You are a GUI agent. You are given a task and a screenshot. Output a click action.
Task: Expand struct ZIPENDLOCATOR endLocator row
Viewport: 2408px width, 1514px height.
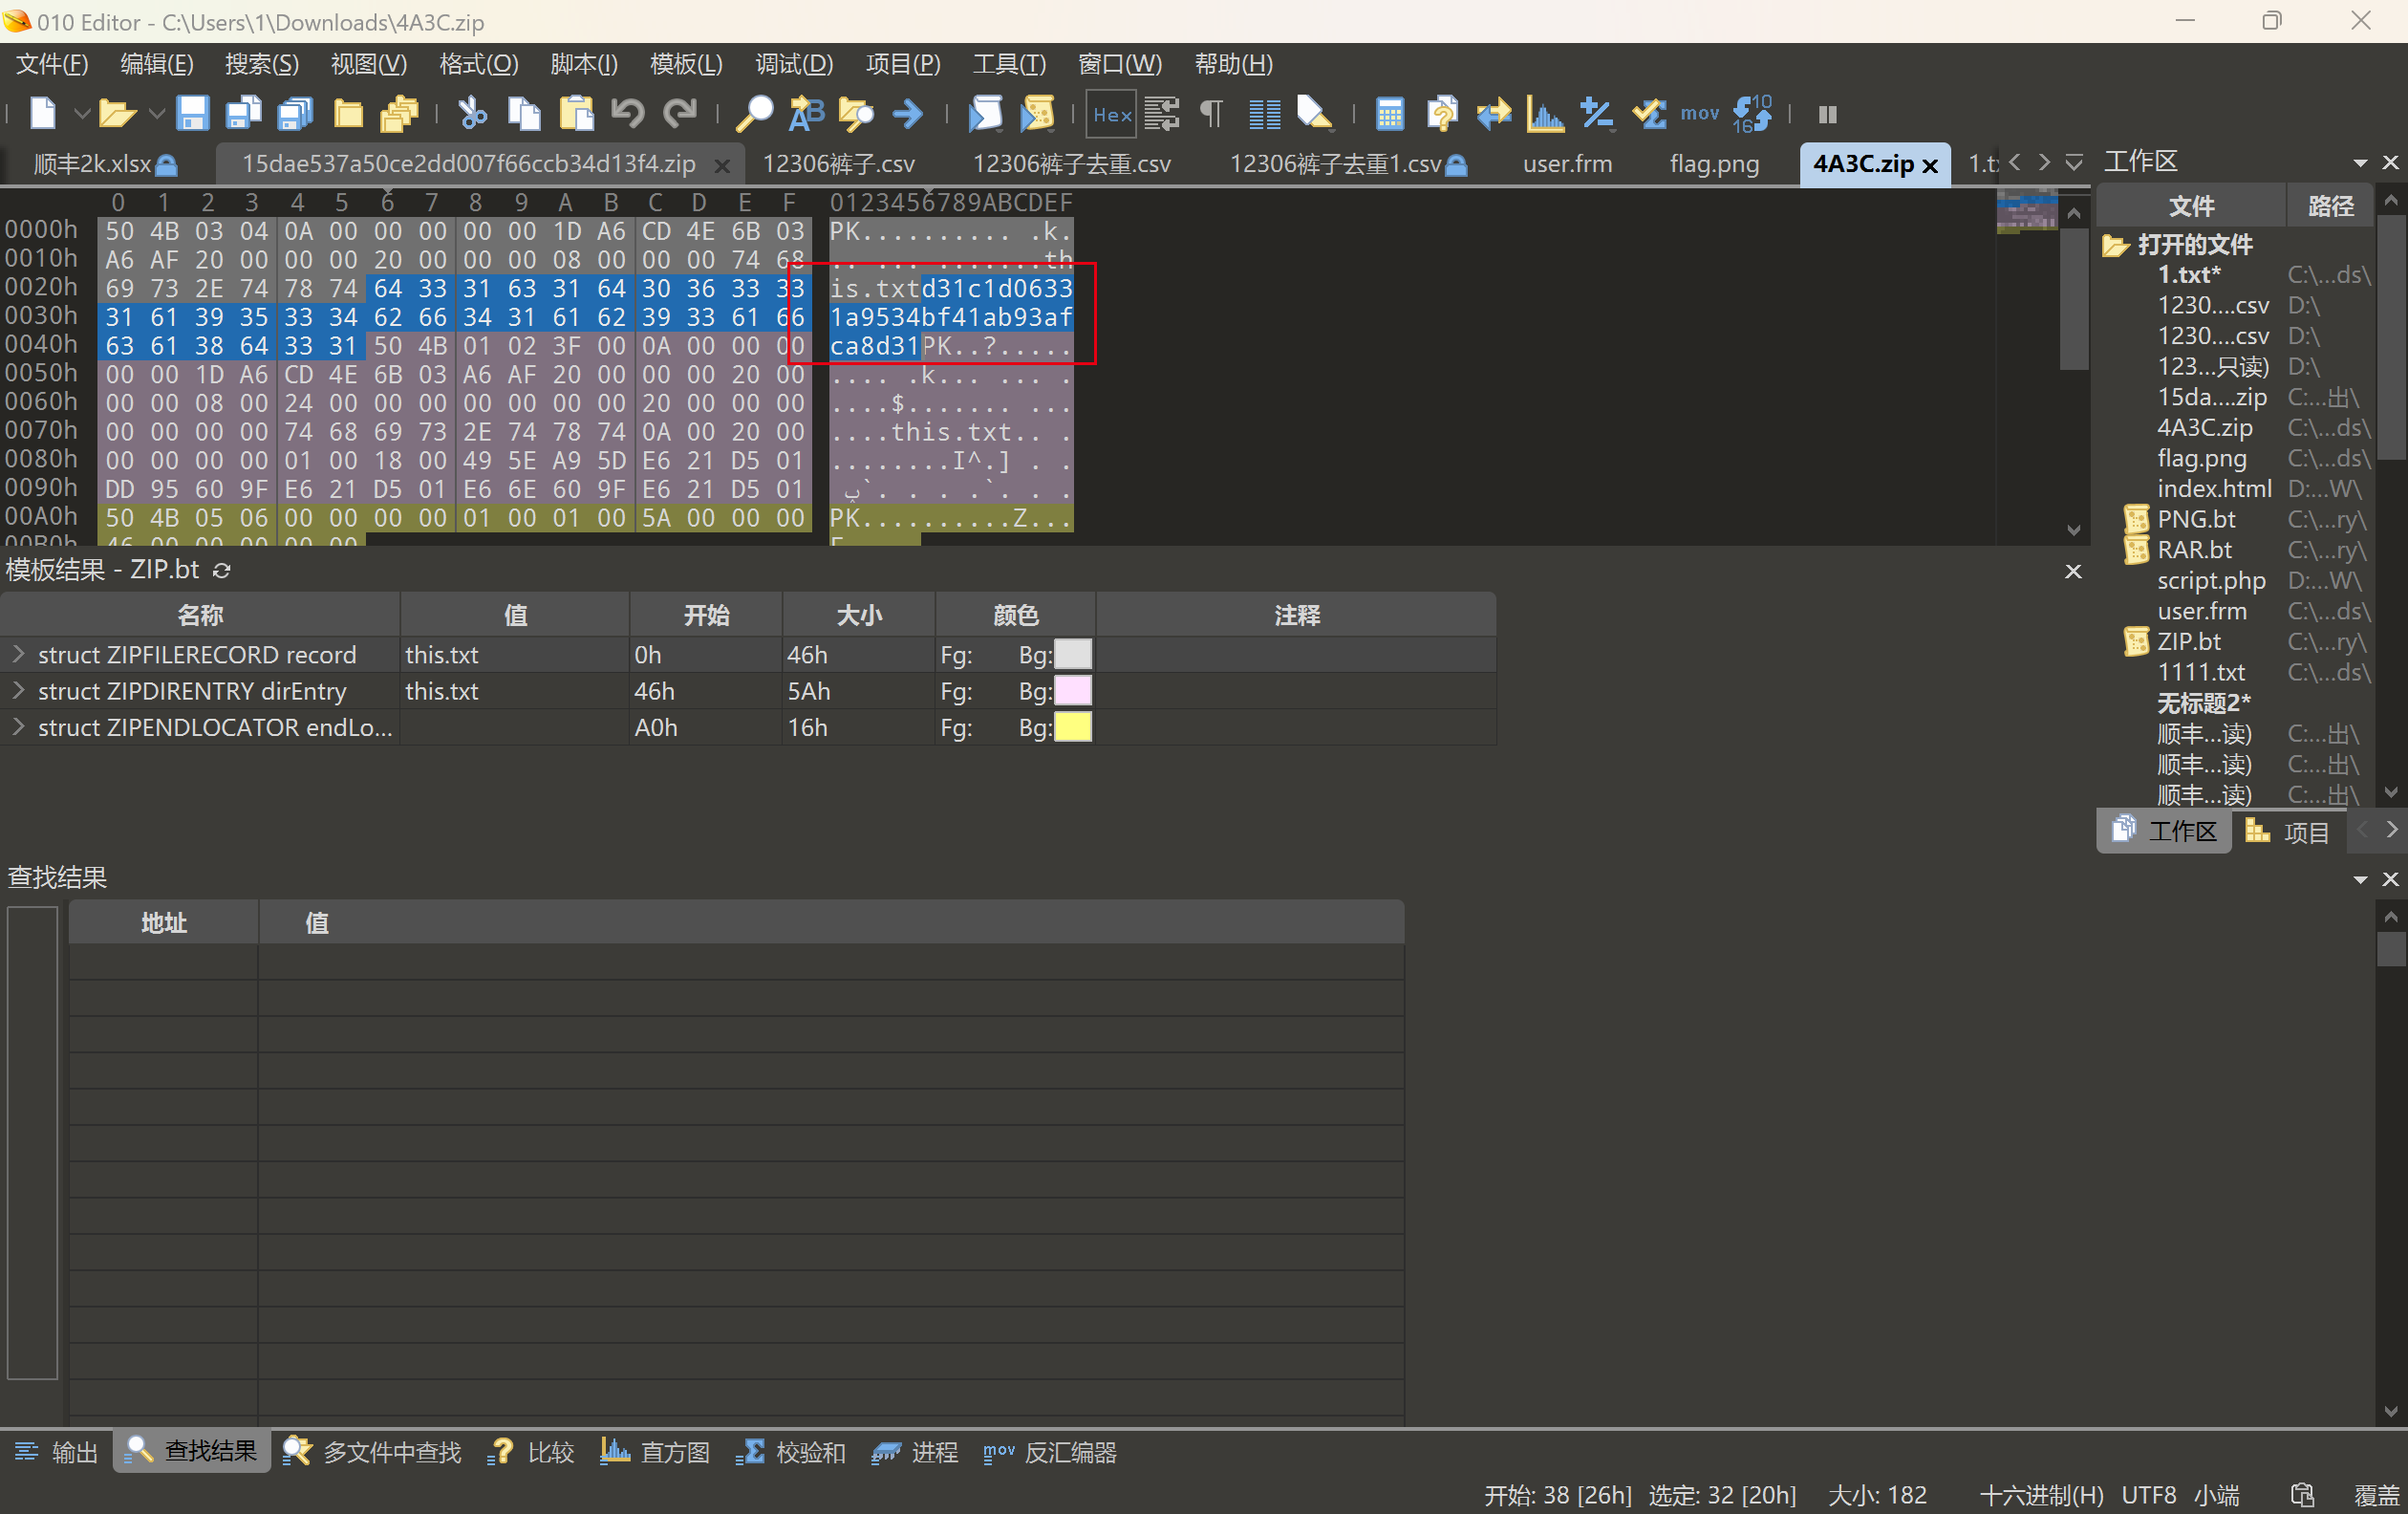[18, 727]
